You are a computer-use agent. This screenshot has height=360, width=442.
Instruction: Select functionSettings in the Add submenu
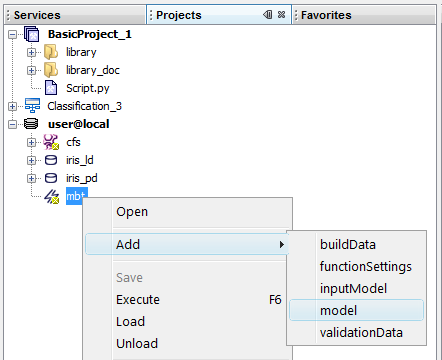click(356, 266)
